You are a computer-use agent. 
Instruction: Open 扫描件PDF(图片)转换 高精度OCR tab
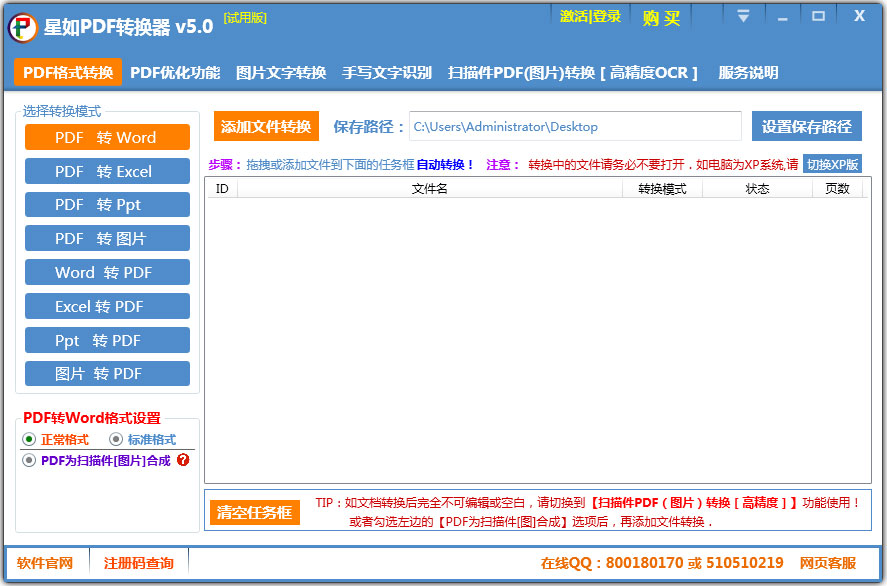572,72
